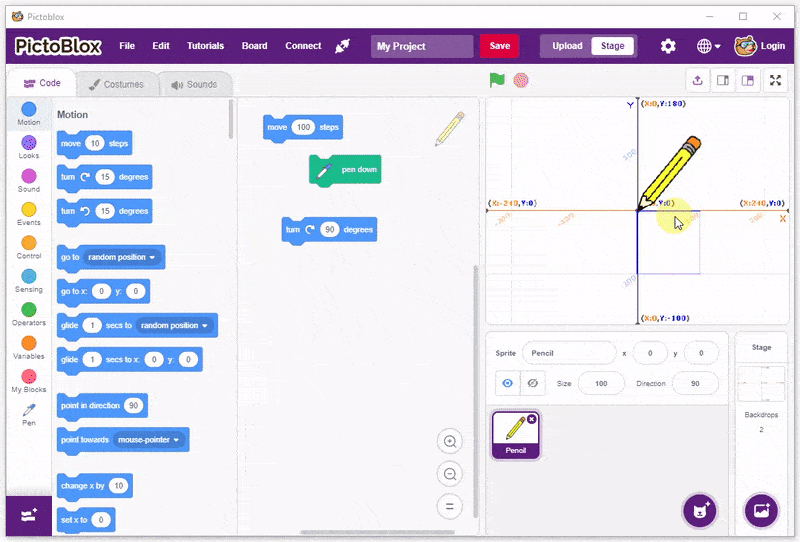This screenshot has height=542, width=800.
Task: Select the Pen extension category
Action: coord(29,414)
